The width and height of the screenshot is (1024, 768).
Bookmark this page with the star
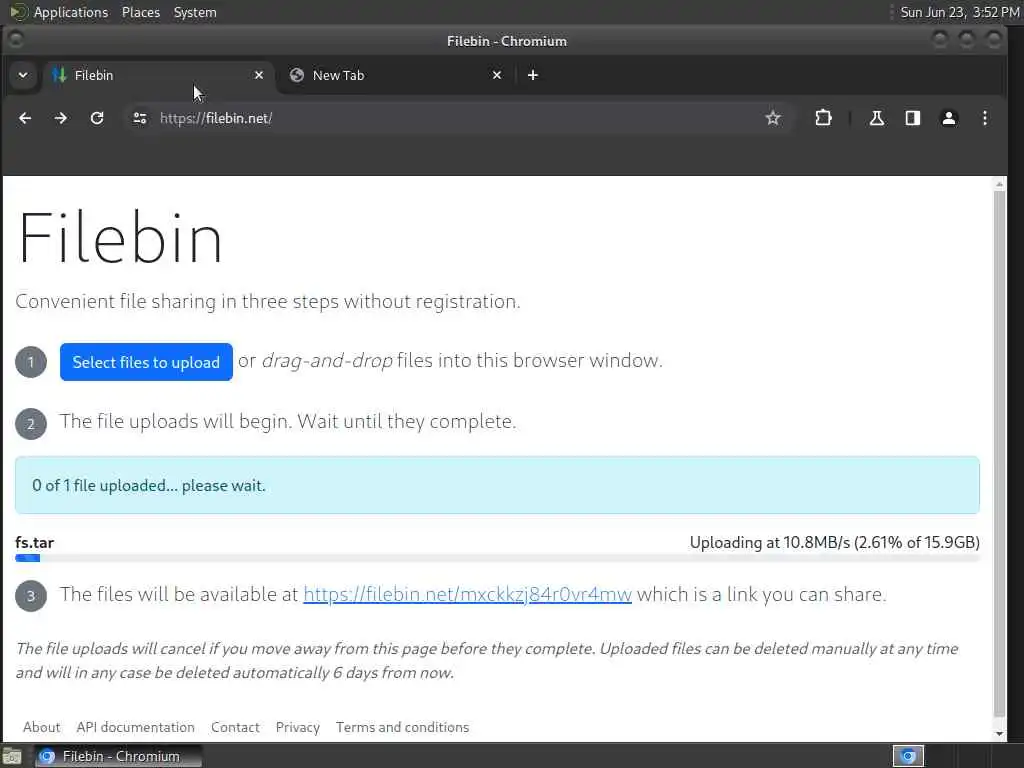[773, 118]
